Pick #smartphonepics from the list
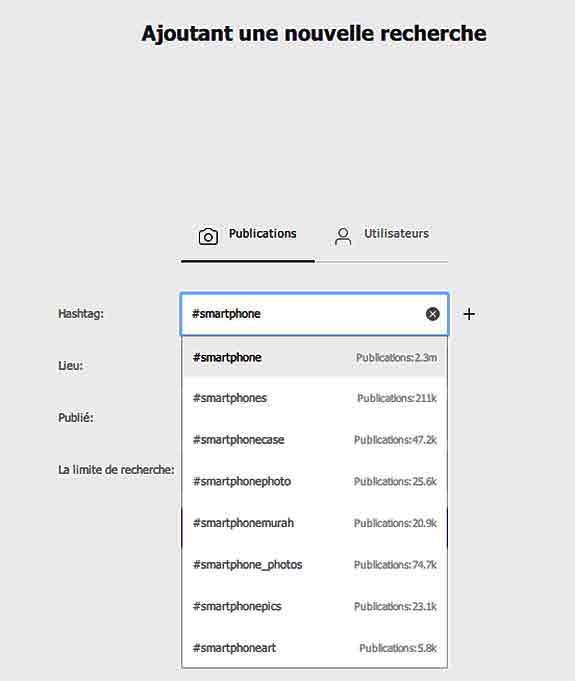The height and width of the screenshot is (681, 575). pos(314,606)
